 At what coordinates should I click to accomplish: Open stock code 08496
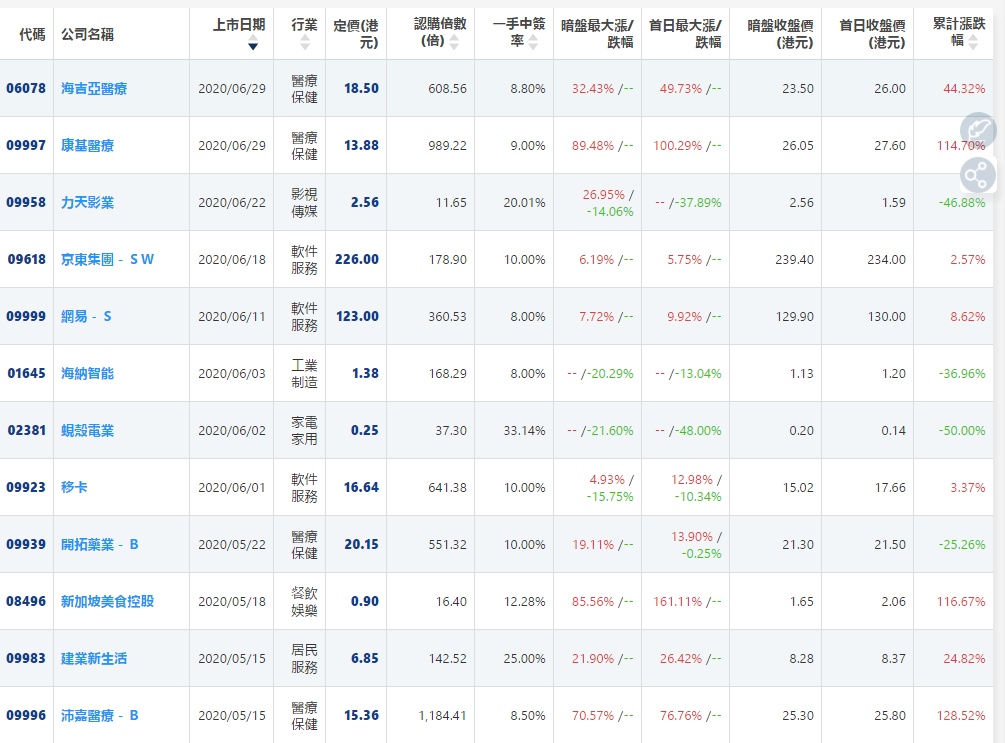(x=26, y=601)
